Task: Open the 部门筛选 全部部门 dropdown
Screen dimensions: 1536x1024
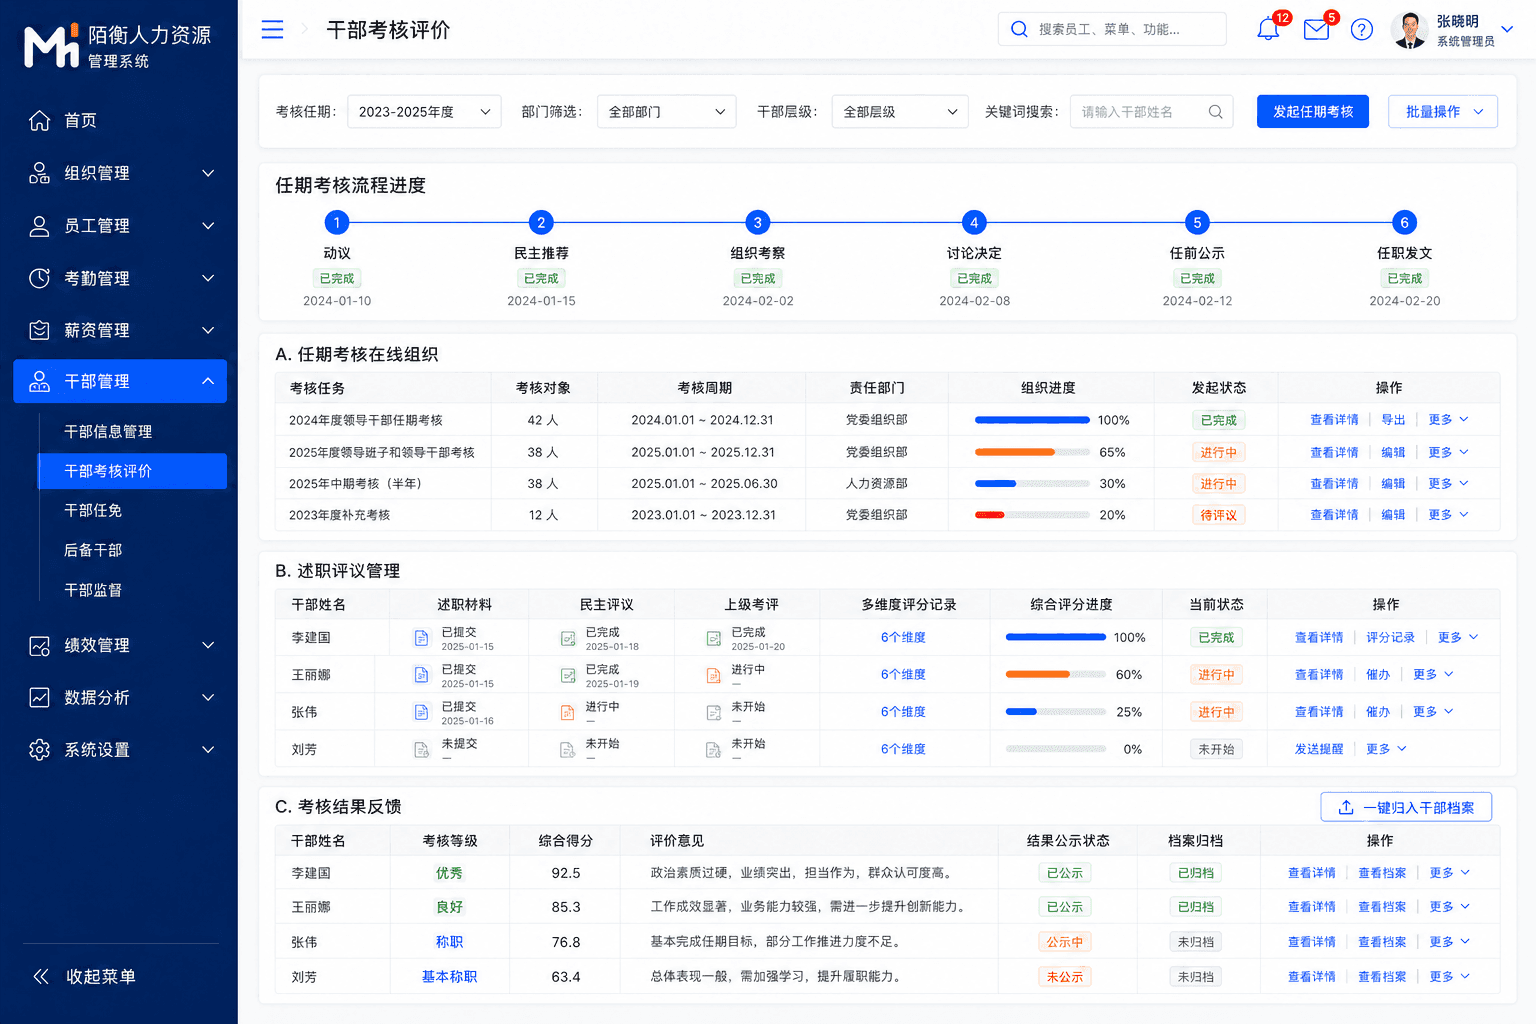Action: 667,112
